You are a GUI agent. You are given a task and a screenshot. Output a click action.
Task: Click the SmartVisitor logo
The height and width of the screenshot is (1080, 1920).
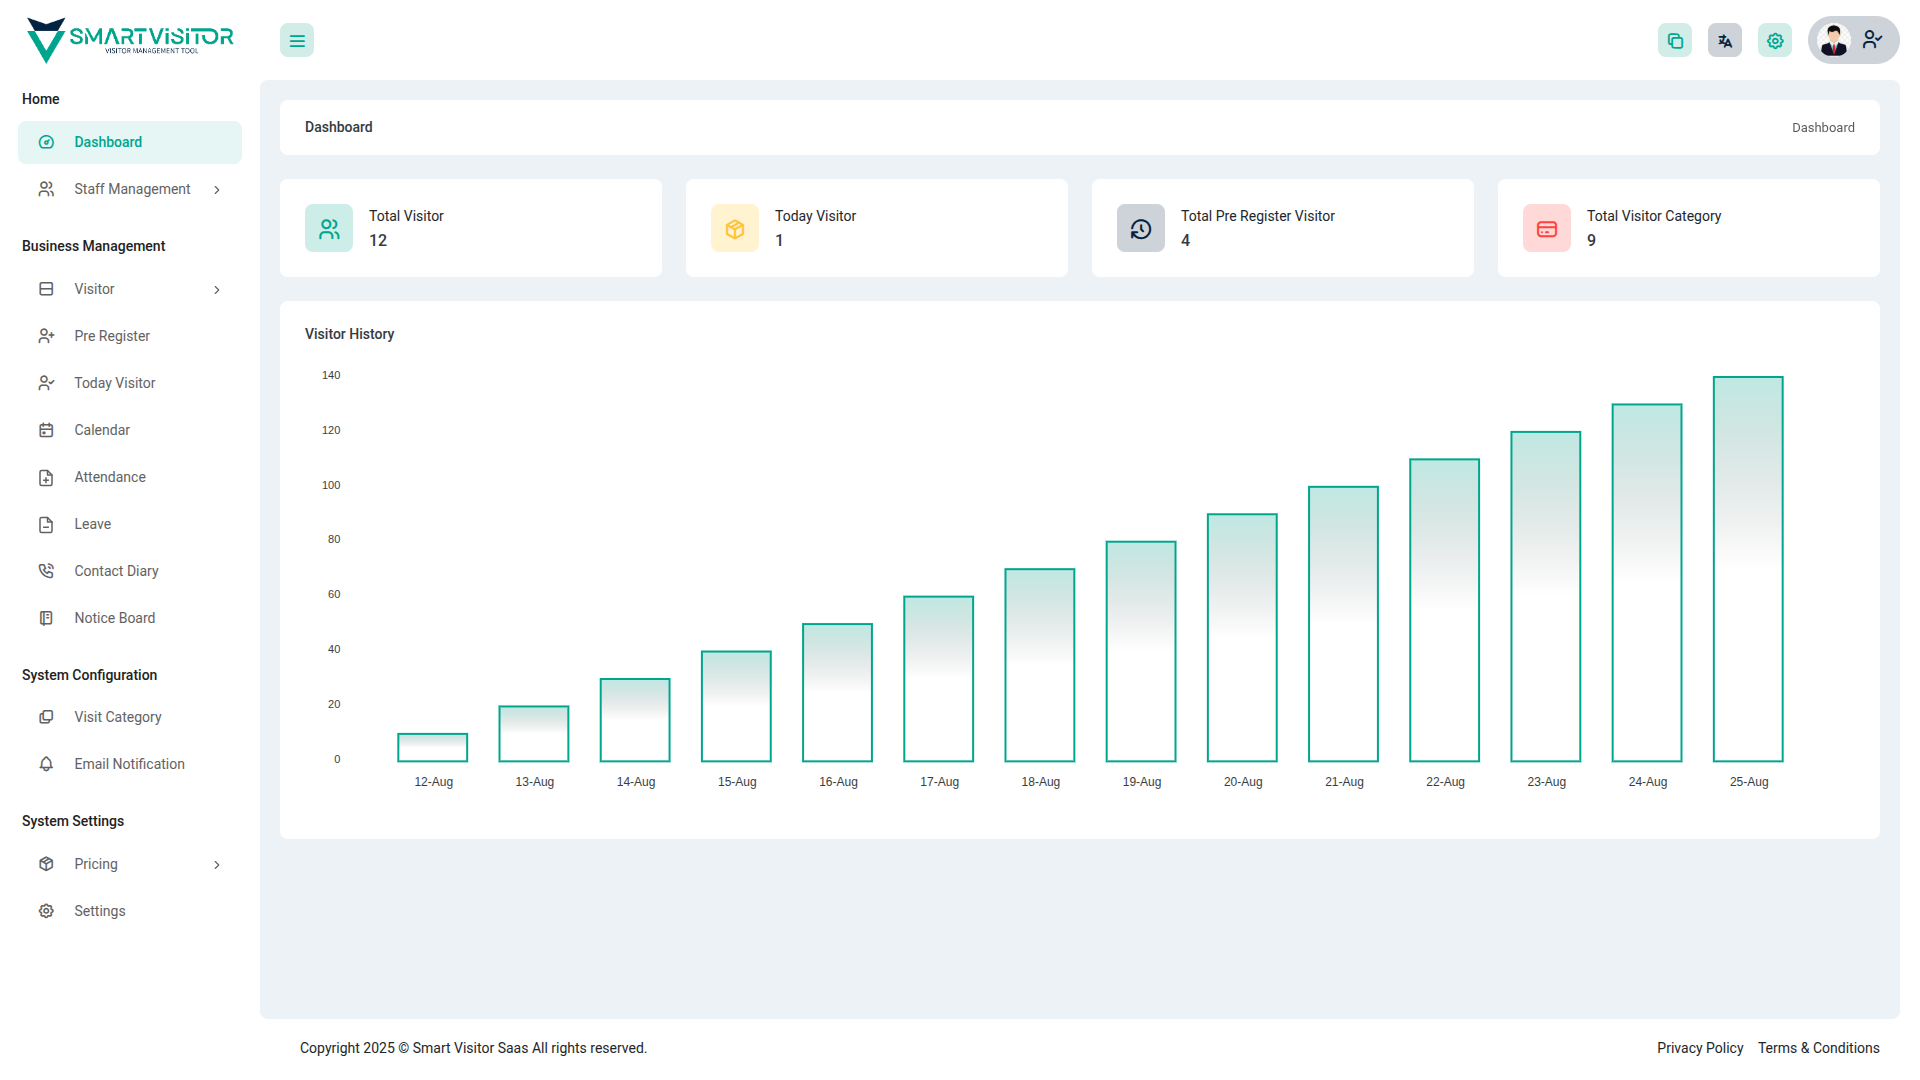click(130, 40)
